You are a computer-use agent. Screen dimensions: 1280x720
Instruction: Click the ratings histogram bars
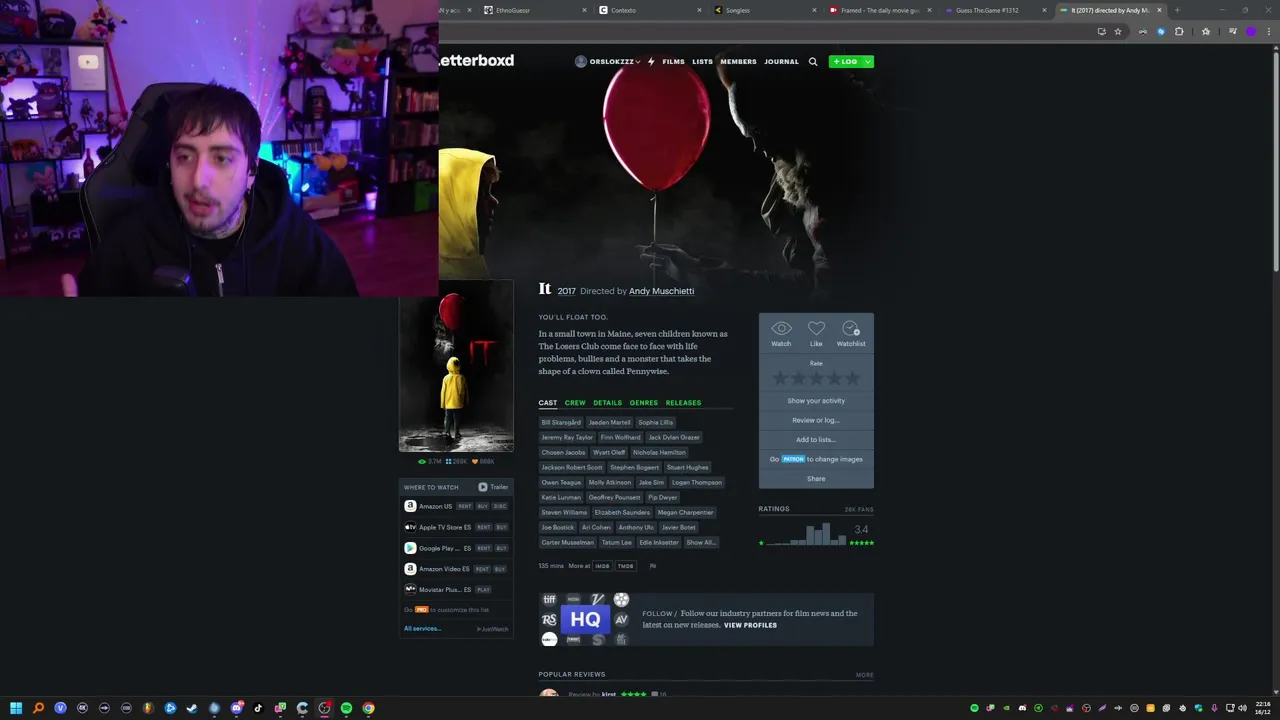804,534
